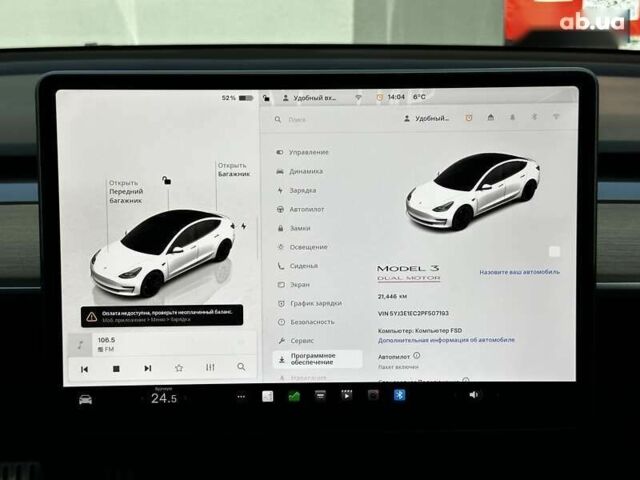640x480 pixels.
Task: Click Назовите ваш автомобиль link
Action: tap(519, 271)
